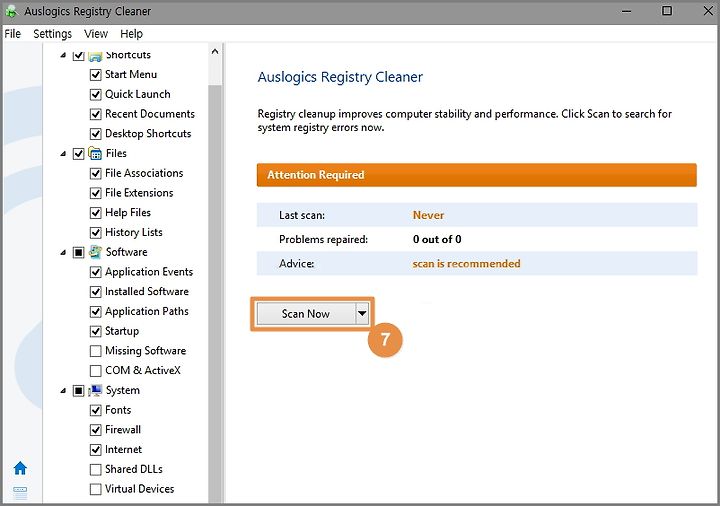Toggle the Recent Documents checkbox
The width and height of the screenshot is (720, 506).
tap(96, 114)
